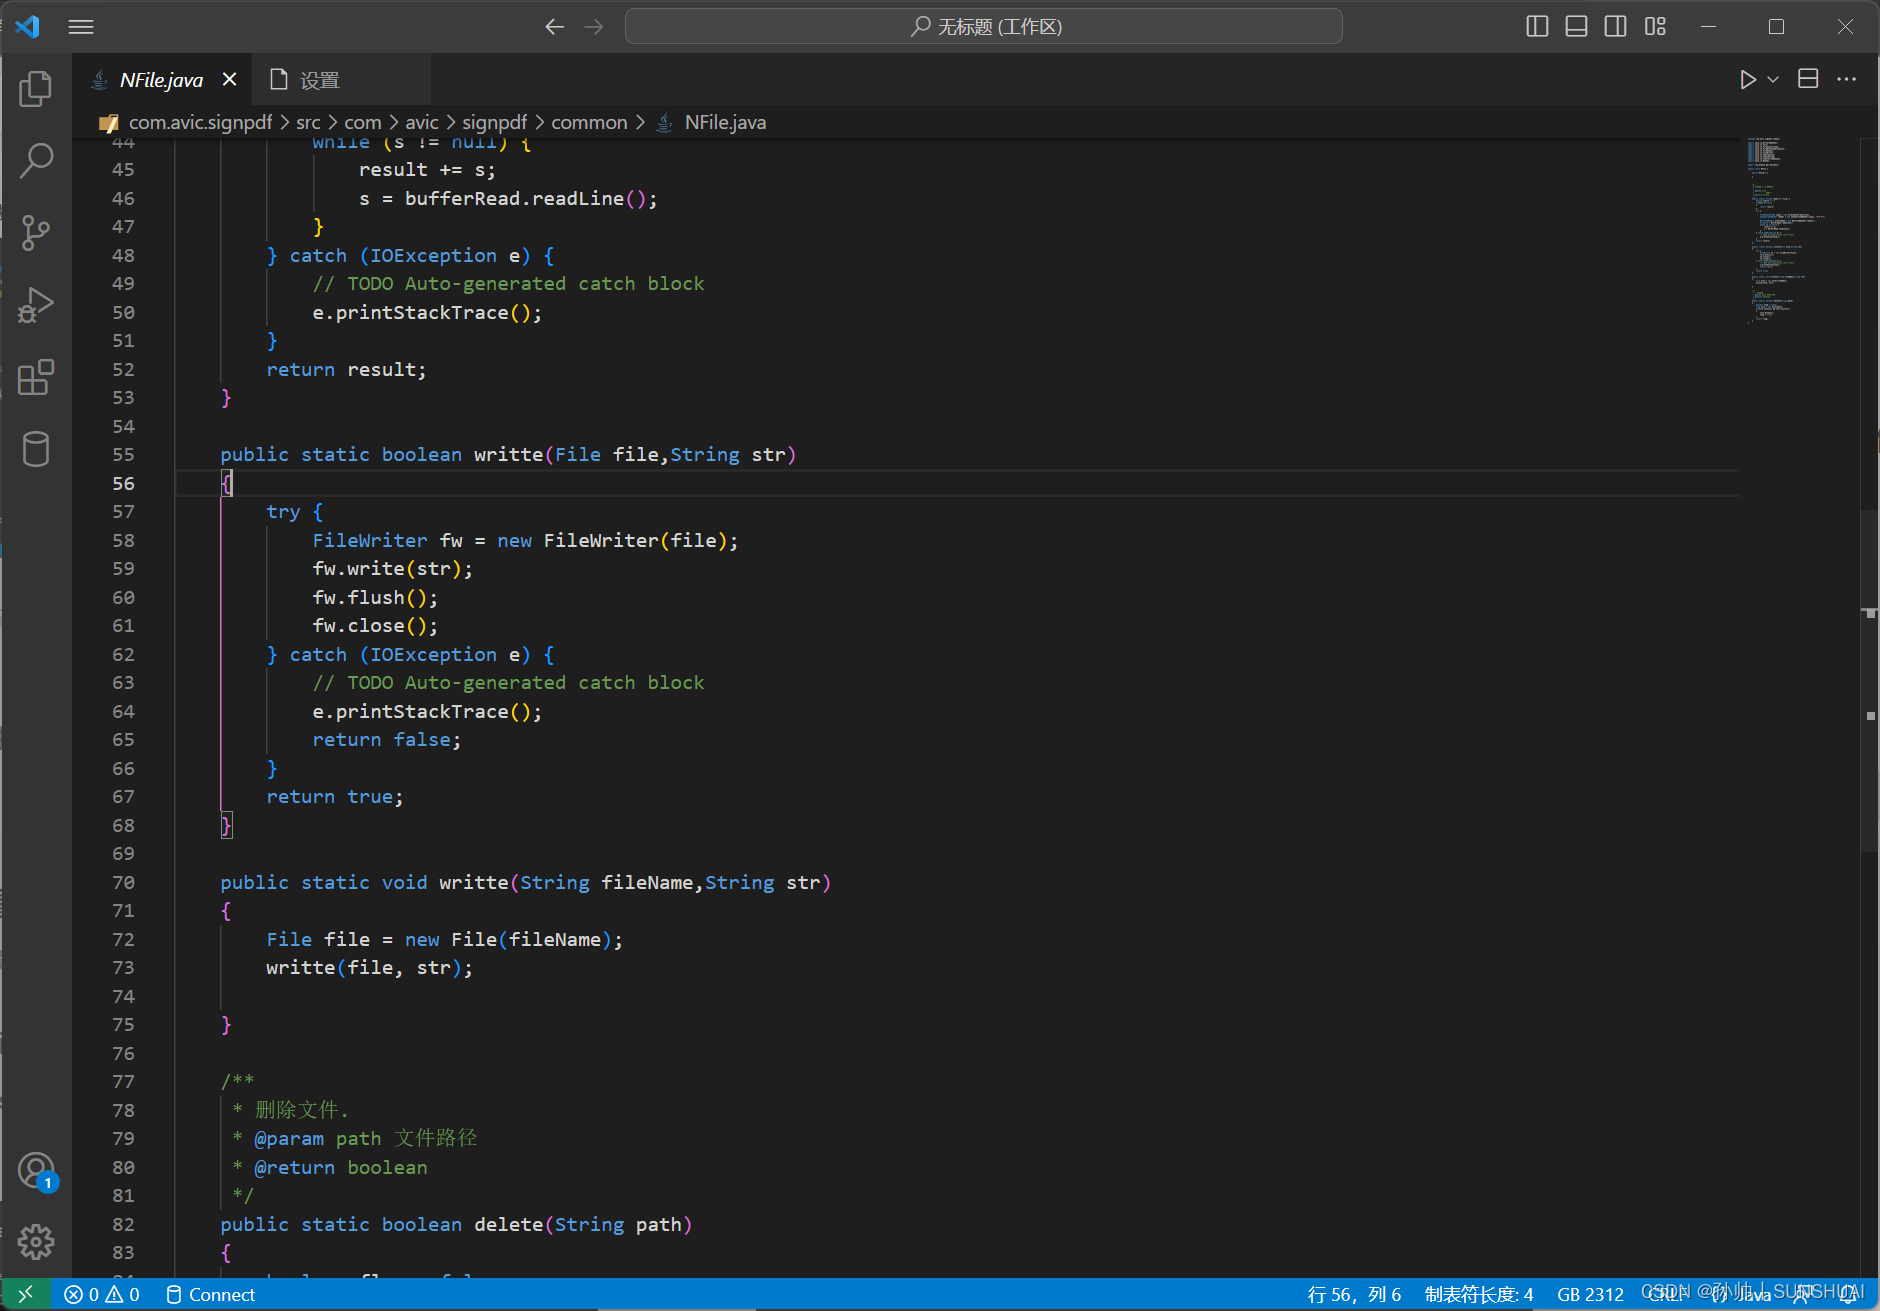Viewport: 1880px width, 1311px height.
Task: Split the editor to the right
Action: point(1808,79)
